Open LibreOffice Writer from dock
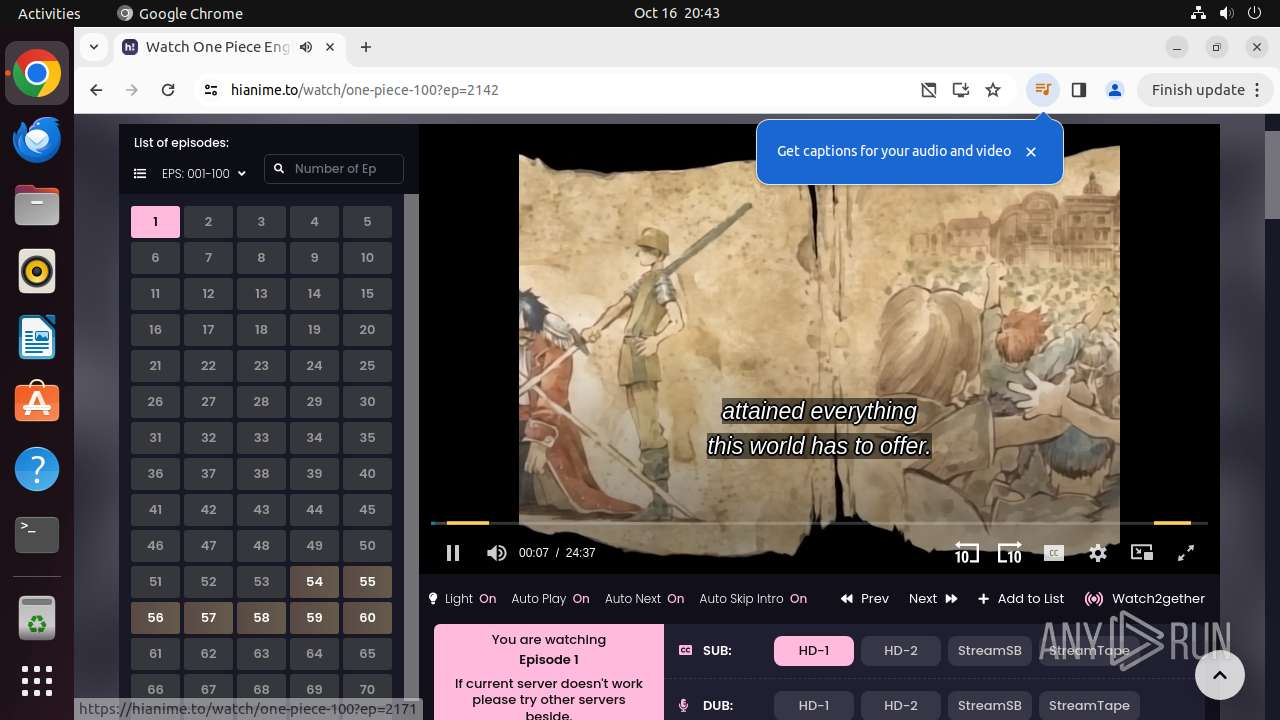The image size is (1280, 720). pos(37,338)
